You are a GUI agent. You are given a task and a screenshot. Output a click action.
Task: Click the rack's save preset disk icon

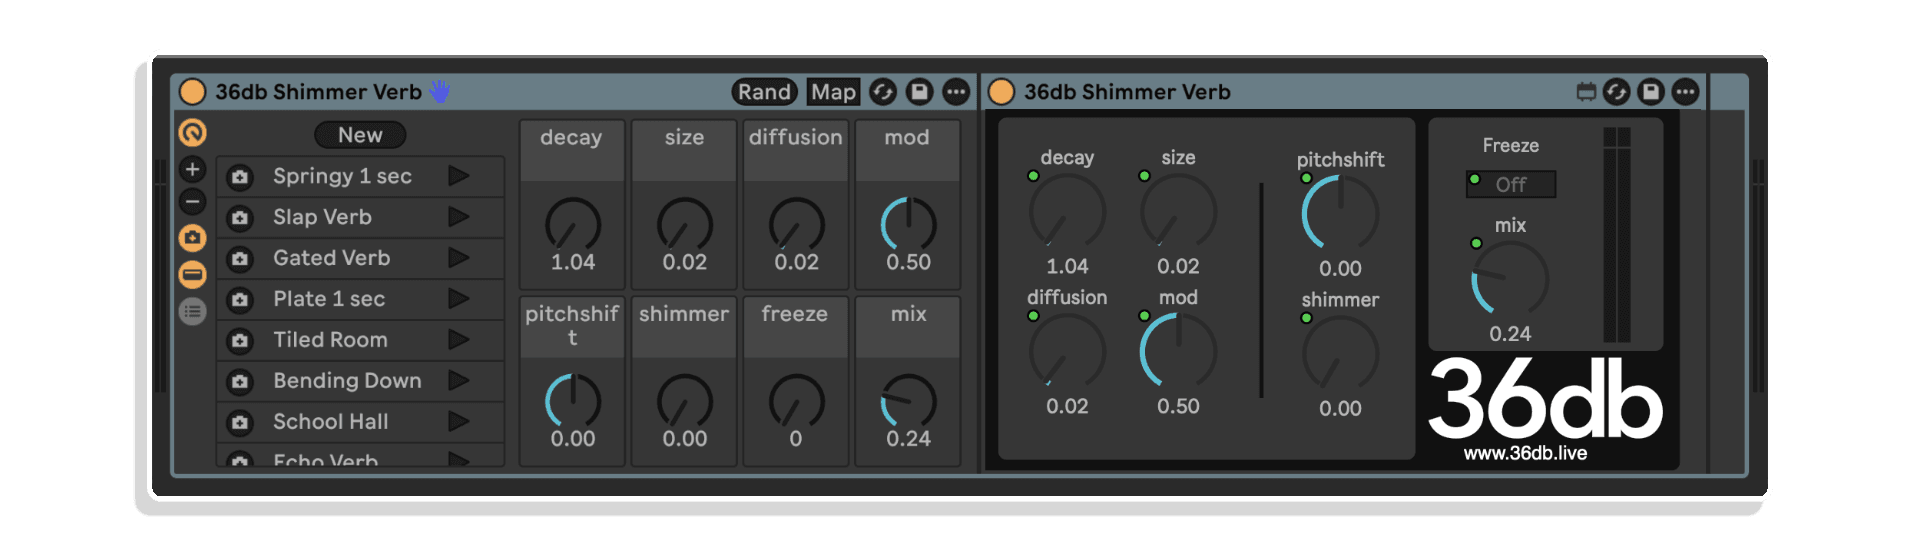[919, 92]
